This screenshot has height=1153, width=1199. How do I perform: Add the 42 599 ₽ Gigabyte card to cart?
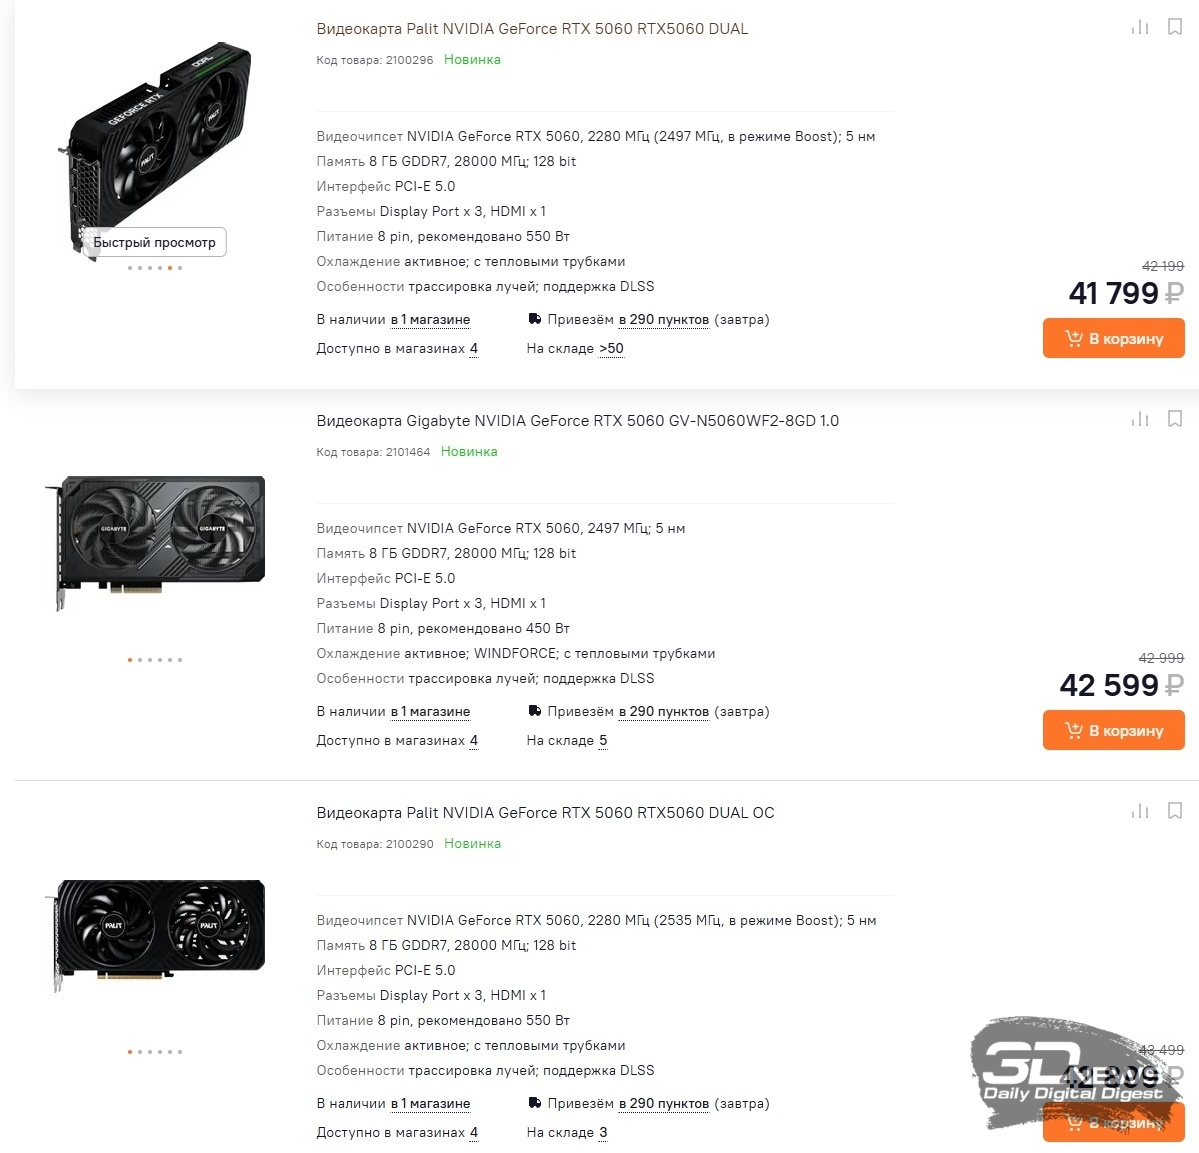1113,730
